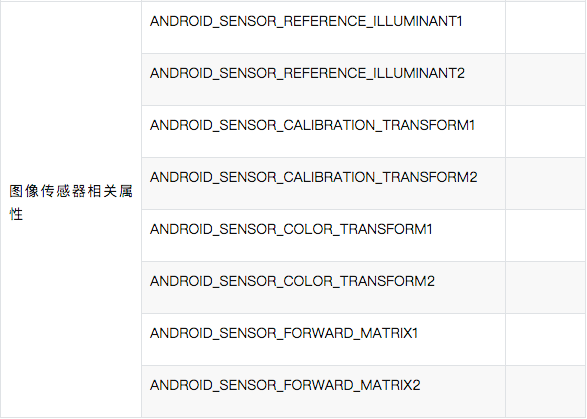
Task: Select the ANDROID_SENSOR_CALIBRATION_TRANSFORM2 row text
Action: click(x=314, y=177)
